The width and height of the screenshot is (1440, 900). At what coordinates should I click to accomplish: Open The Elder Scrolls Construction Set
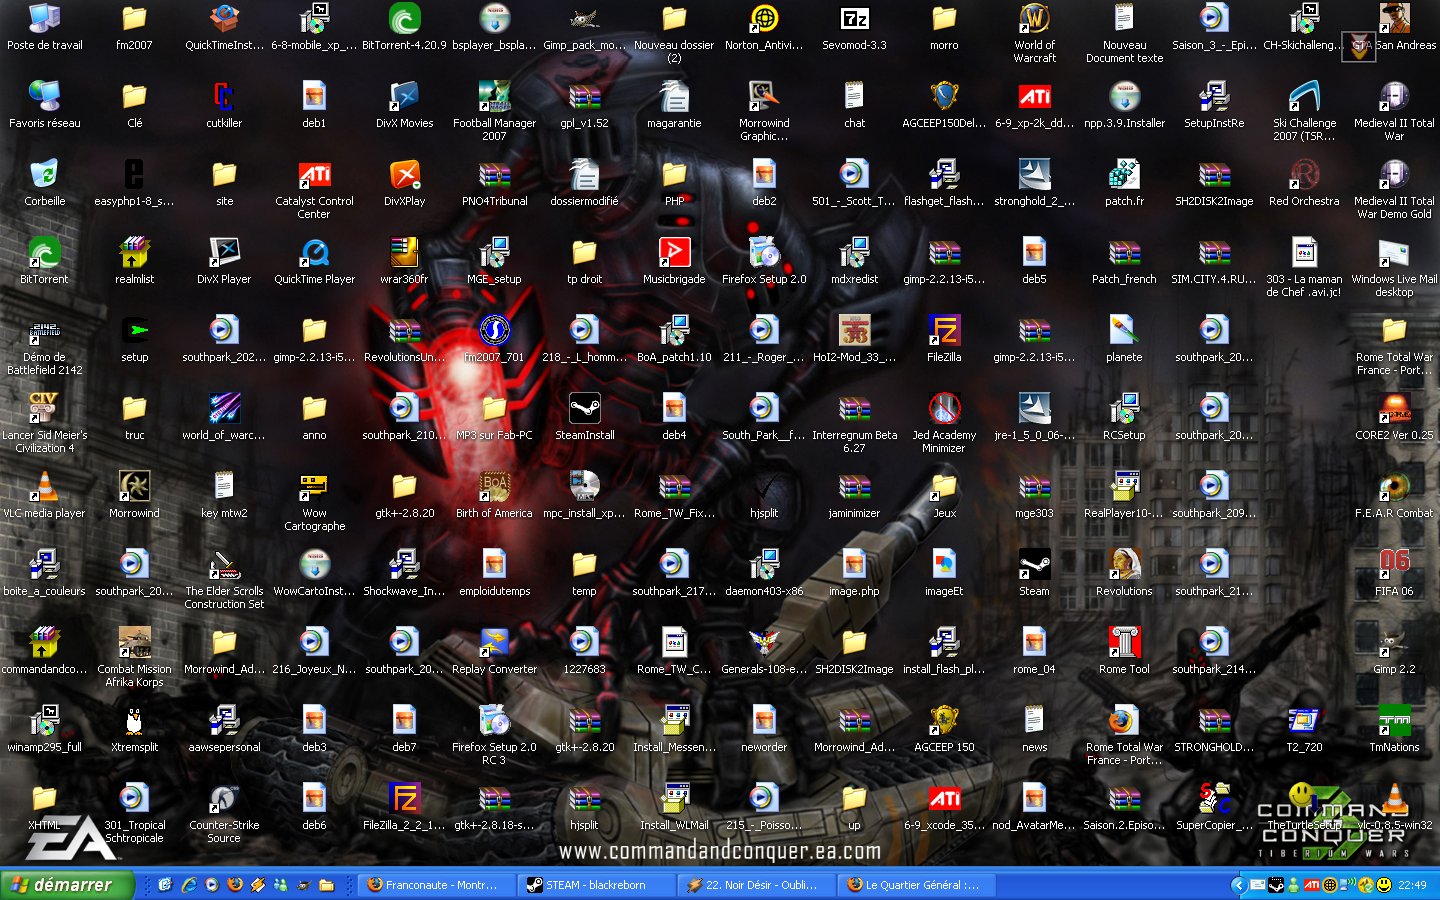(225, 579)
